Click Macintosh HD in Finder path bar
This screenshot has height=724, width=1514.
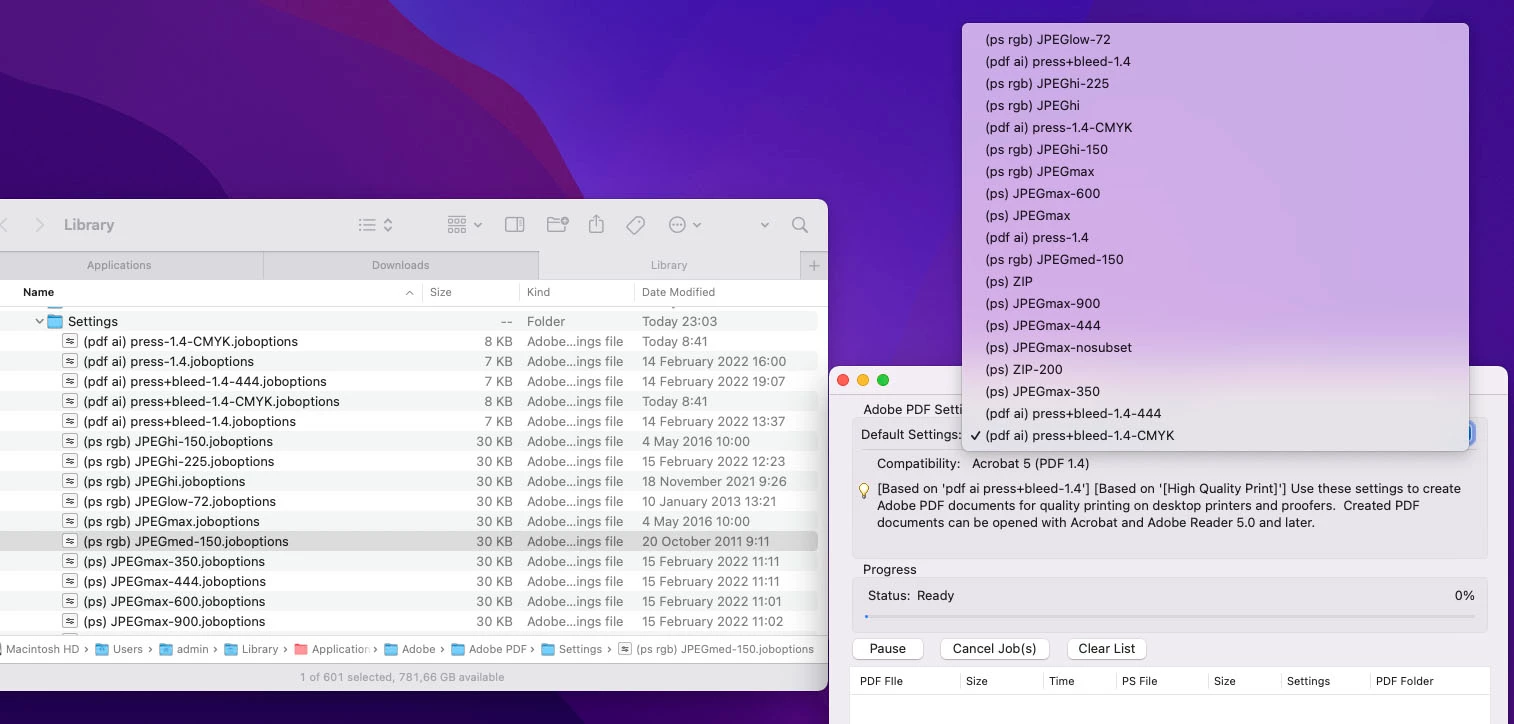(x=41, y=649)
